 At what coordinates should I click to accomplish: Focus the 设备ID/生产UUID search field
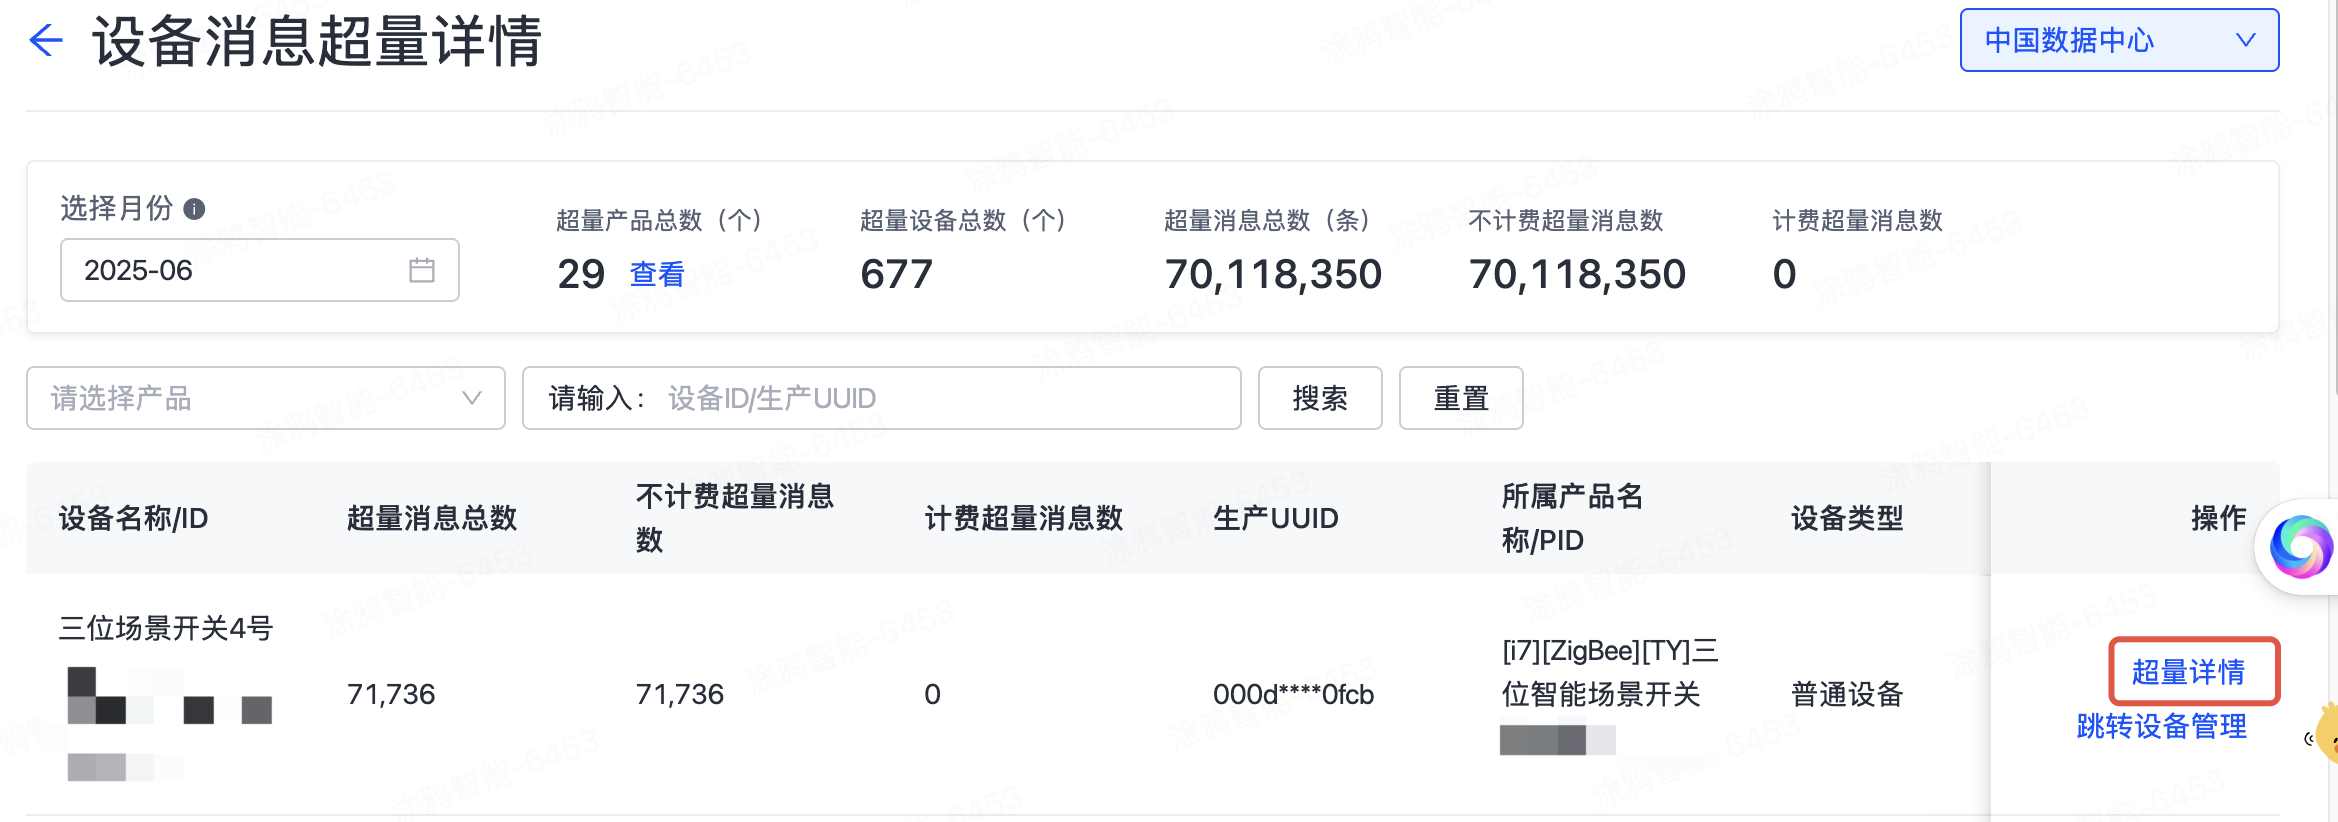coord(882,398)
